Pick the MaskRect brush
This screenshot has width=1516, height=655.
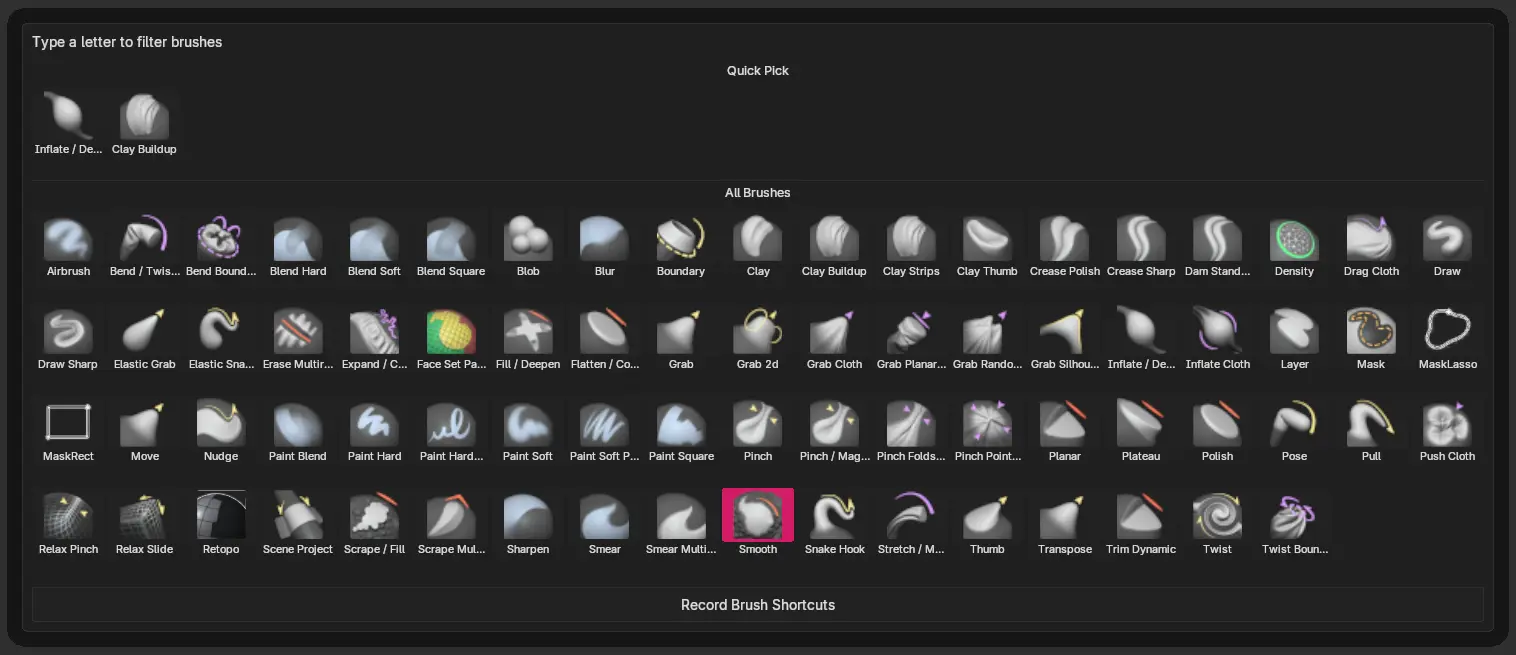pyautogui.click(x=68, y=431)
